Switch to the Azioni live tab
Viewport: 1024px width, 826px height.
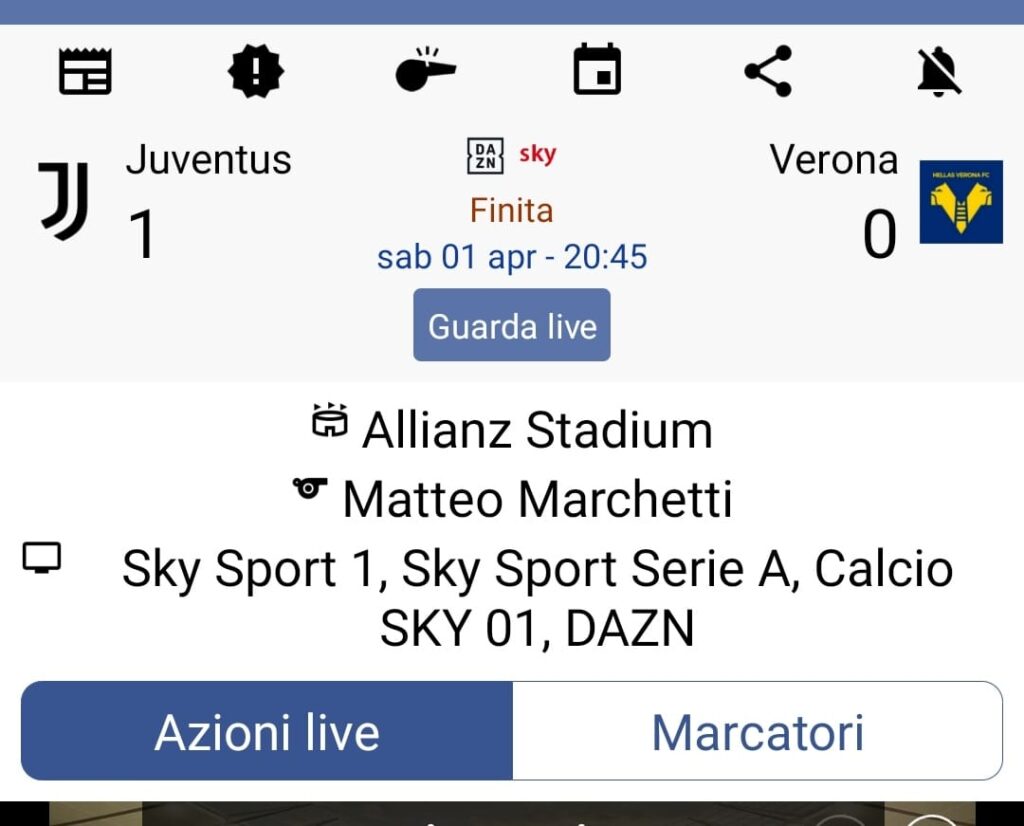point(267,731)
